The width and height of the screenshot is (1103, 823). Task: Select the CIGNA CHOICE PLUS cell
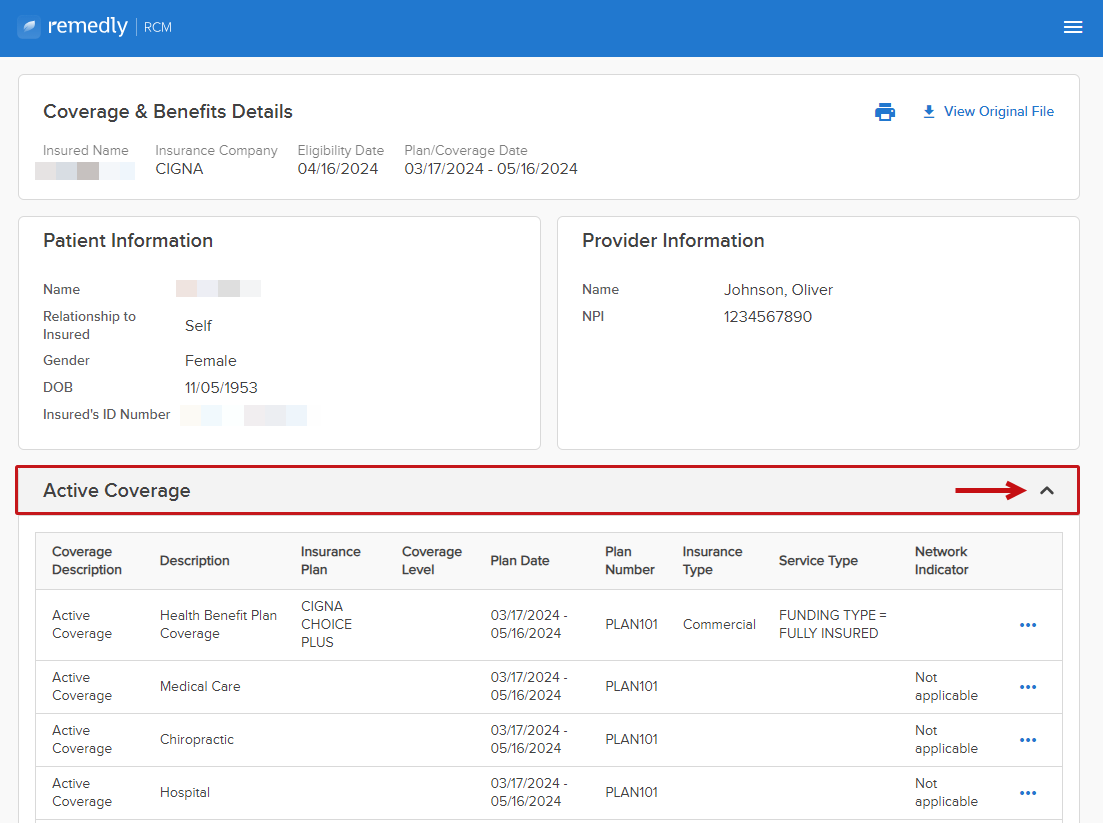326,625
